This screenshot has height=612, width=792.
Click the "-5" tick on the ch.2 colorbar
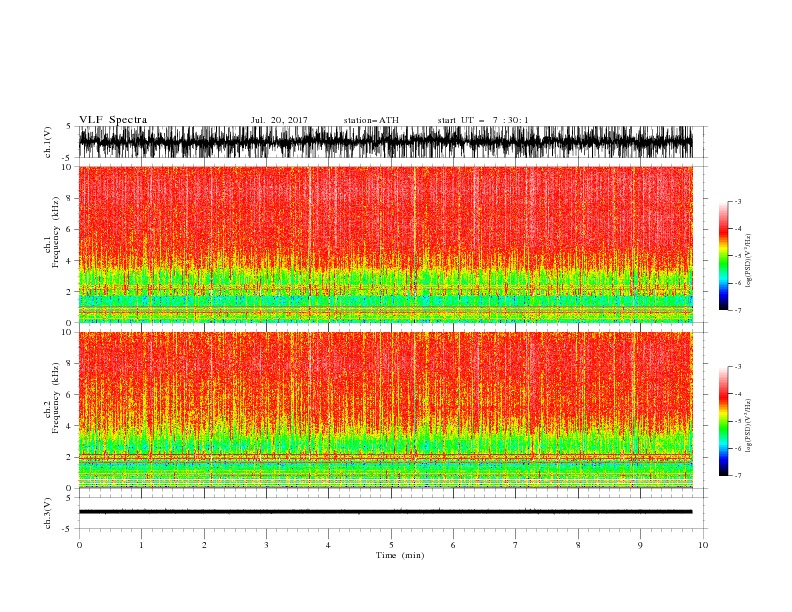[x=737, y=421]
